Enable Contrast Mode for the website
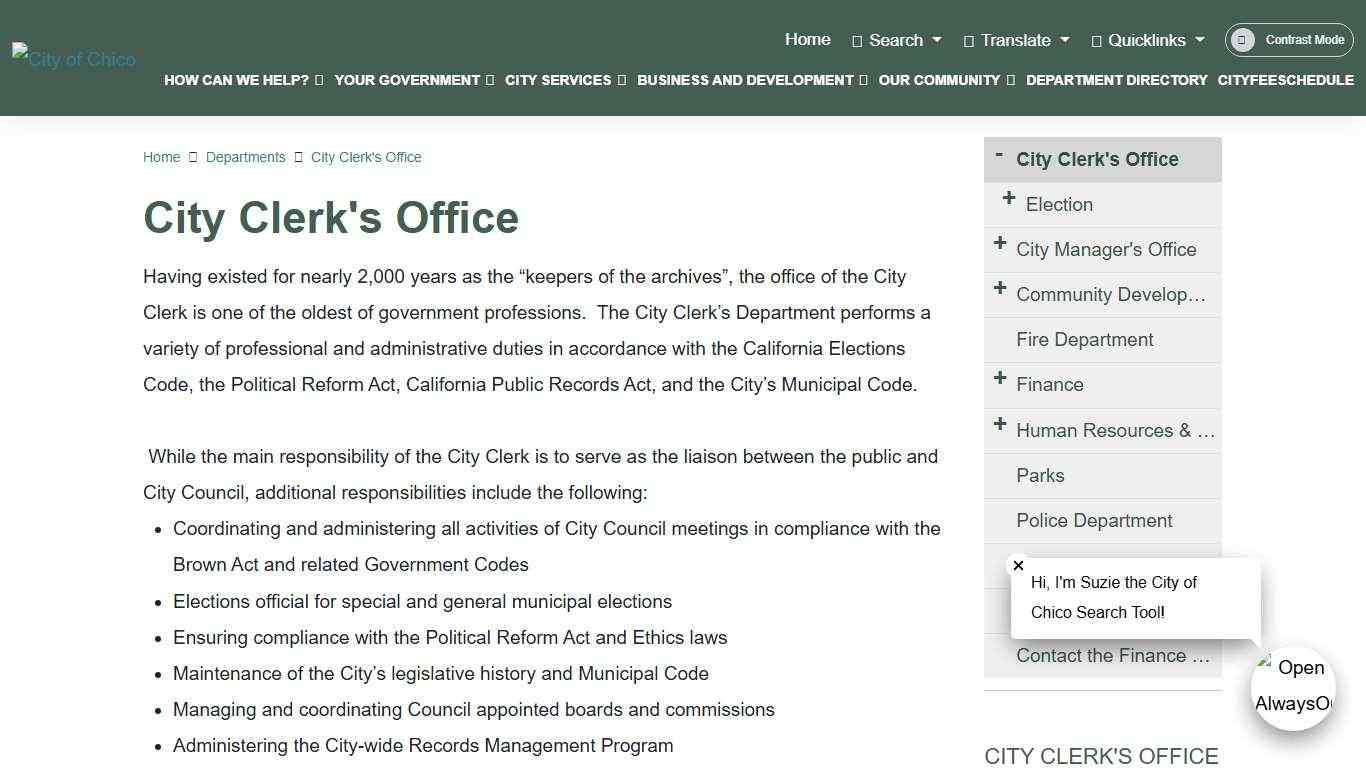The width and height of the screenshot is (1366, 768). (x=1289, y=40)
